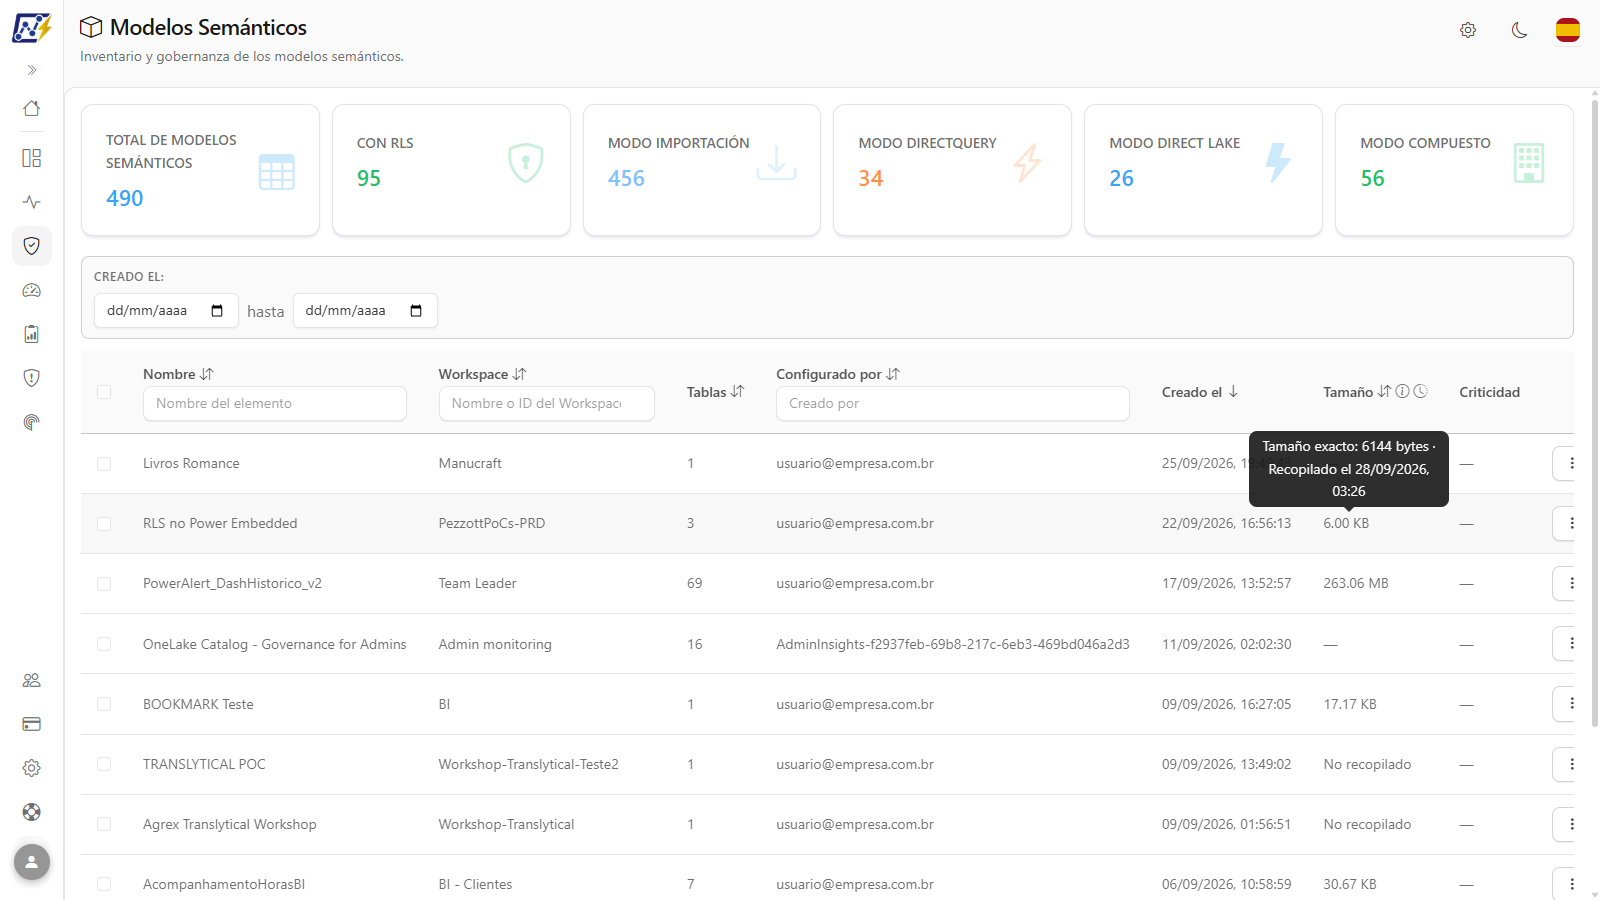
Task: Change language via the Spain flag
Action: 1568,30
